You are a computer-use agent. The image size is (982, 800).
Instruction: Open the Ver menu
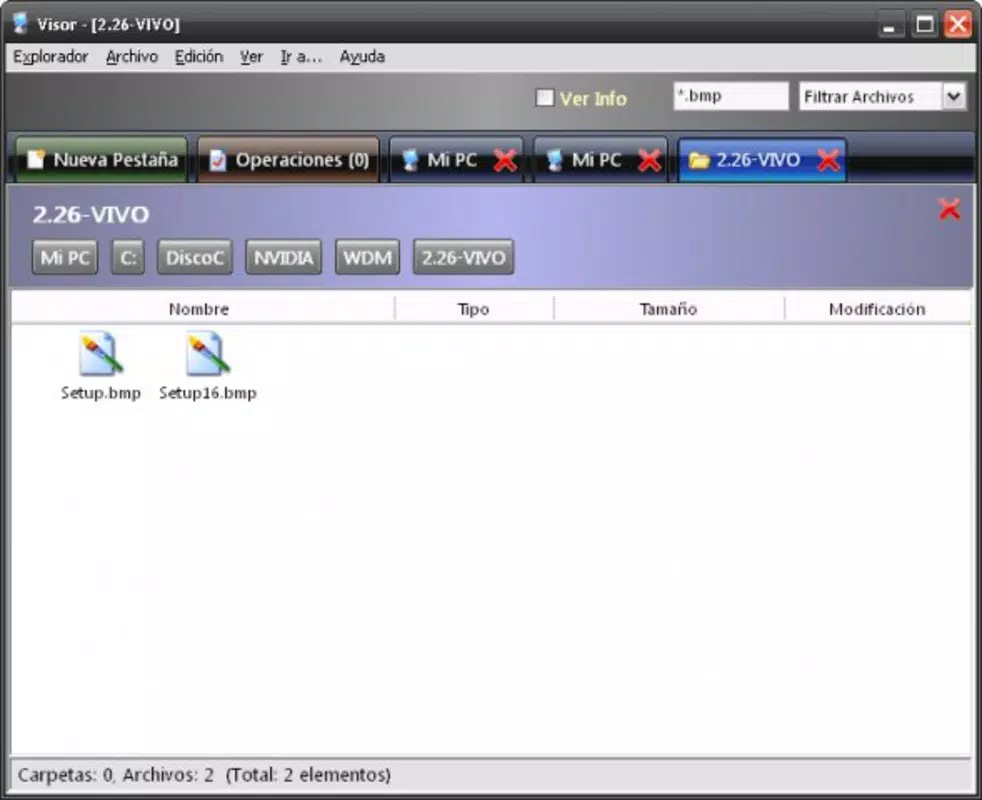tap(251, 57)
